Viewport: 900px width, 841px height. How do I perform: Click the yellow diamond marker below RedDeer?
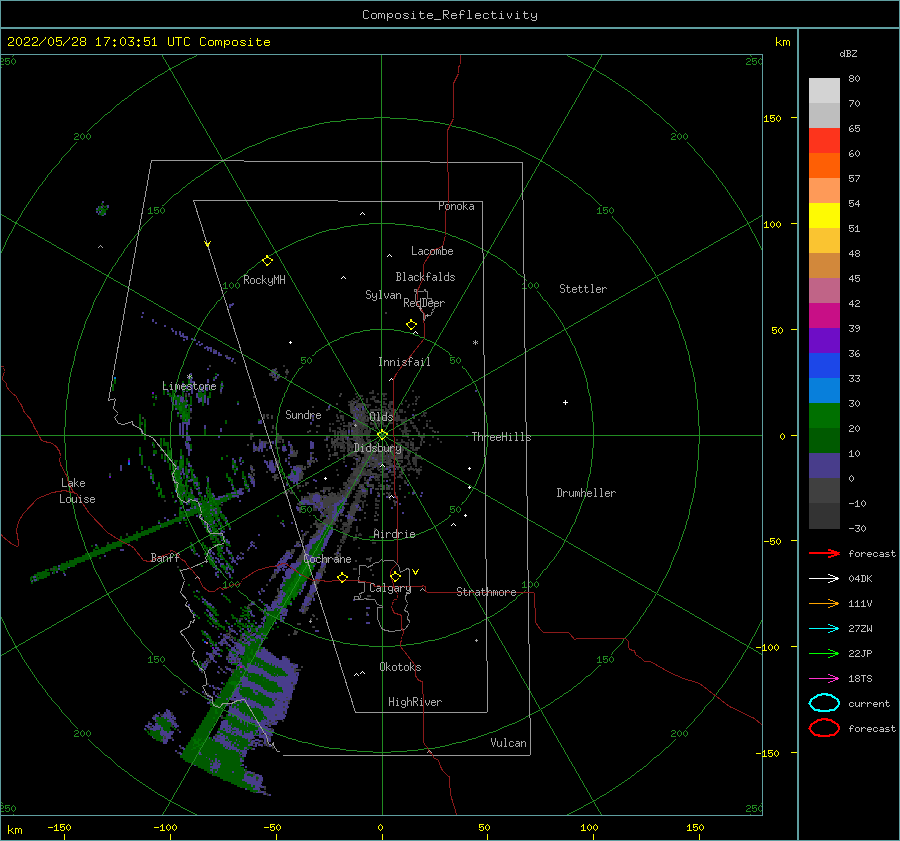(412, 325)
